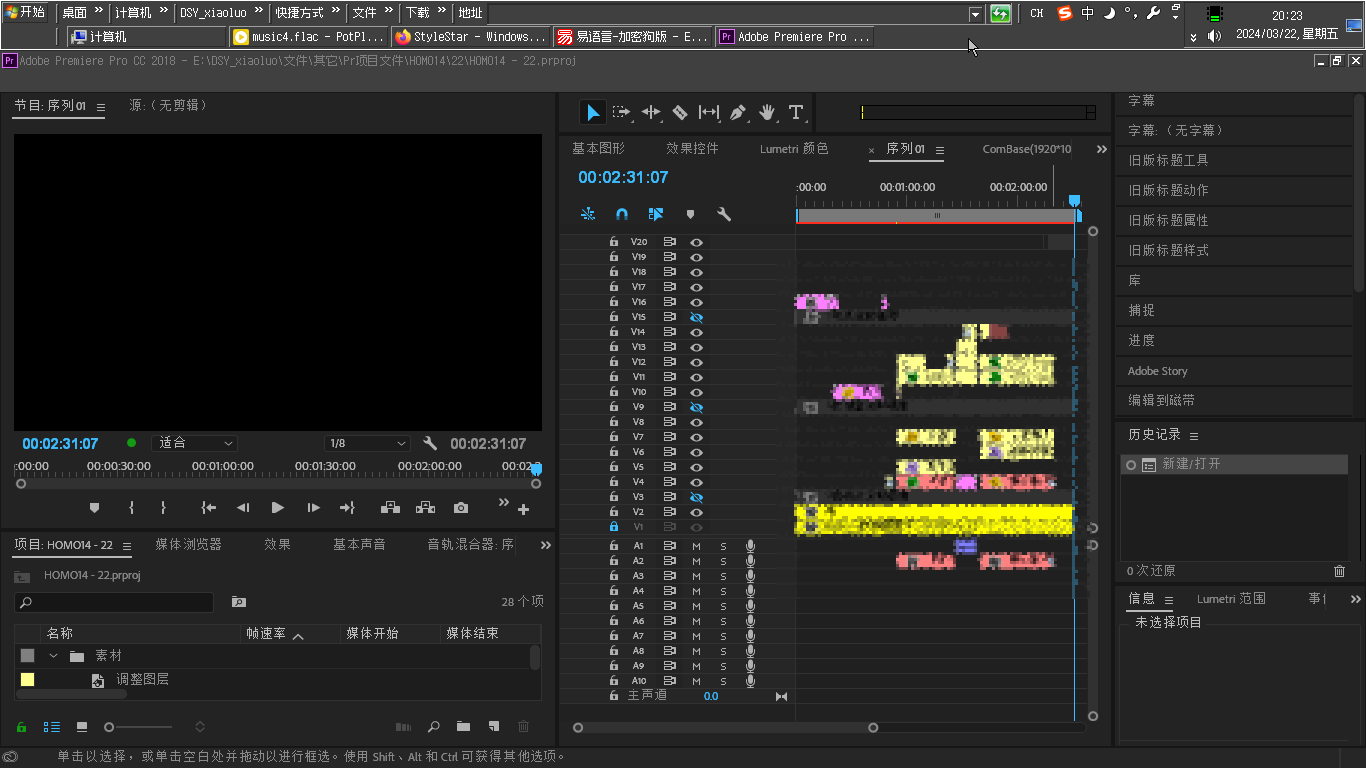Lock track V12
This screenshot has height=768, width=1366.
tap(614, 362)
